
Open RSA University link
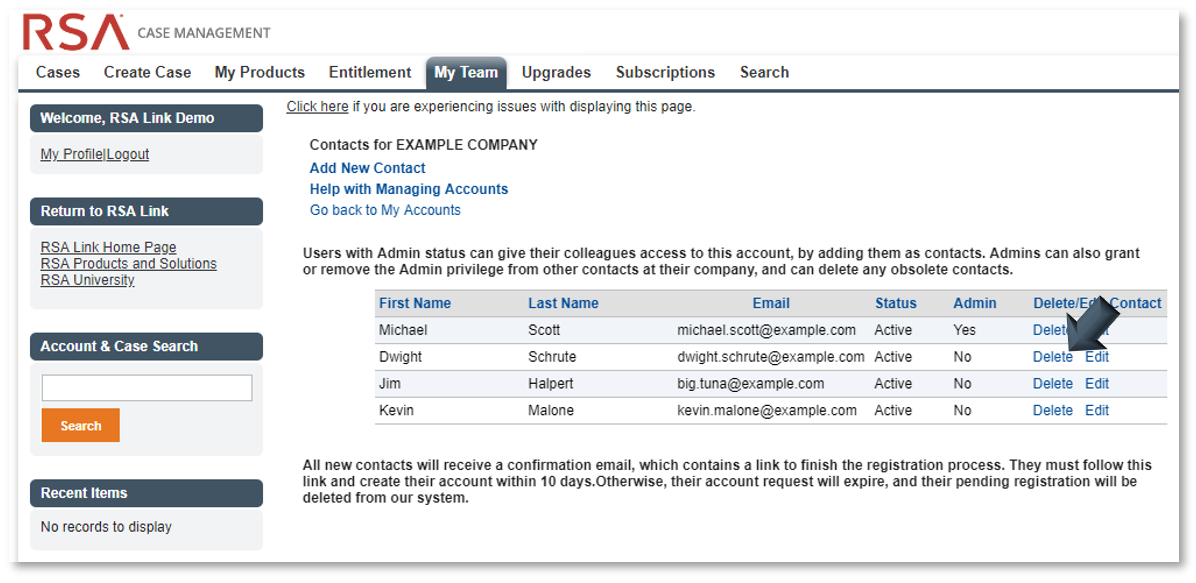click(87, 280)
